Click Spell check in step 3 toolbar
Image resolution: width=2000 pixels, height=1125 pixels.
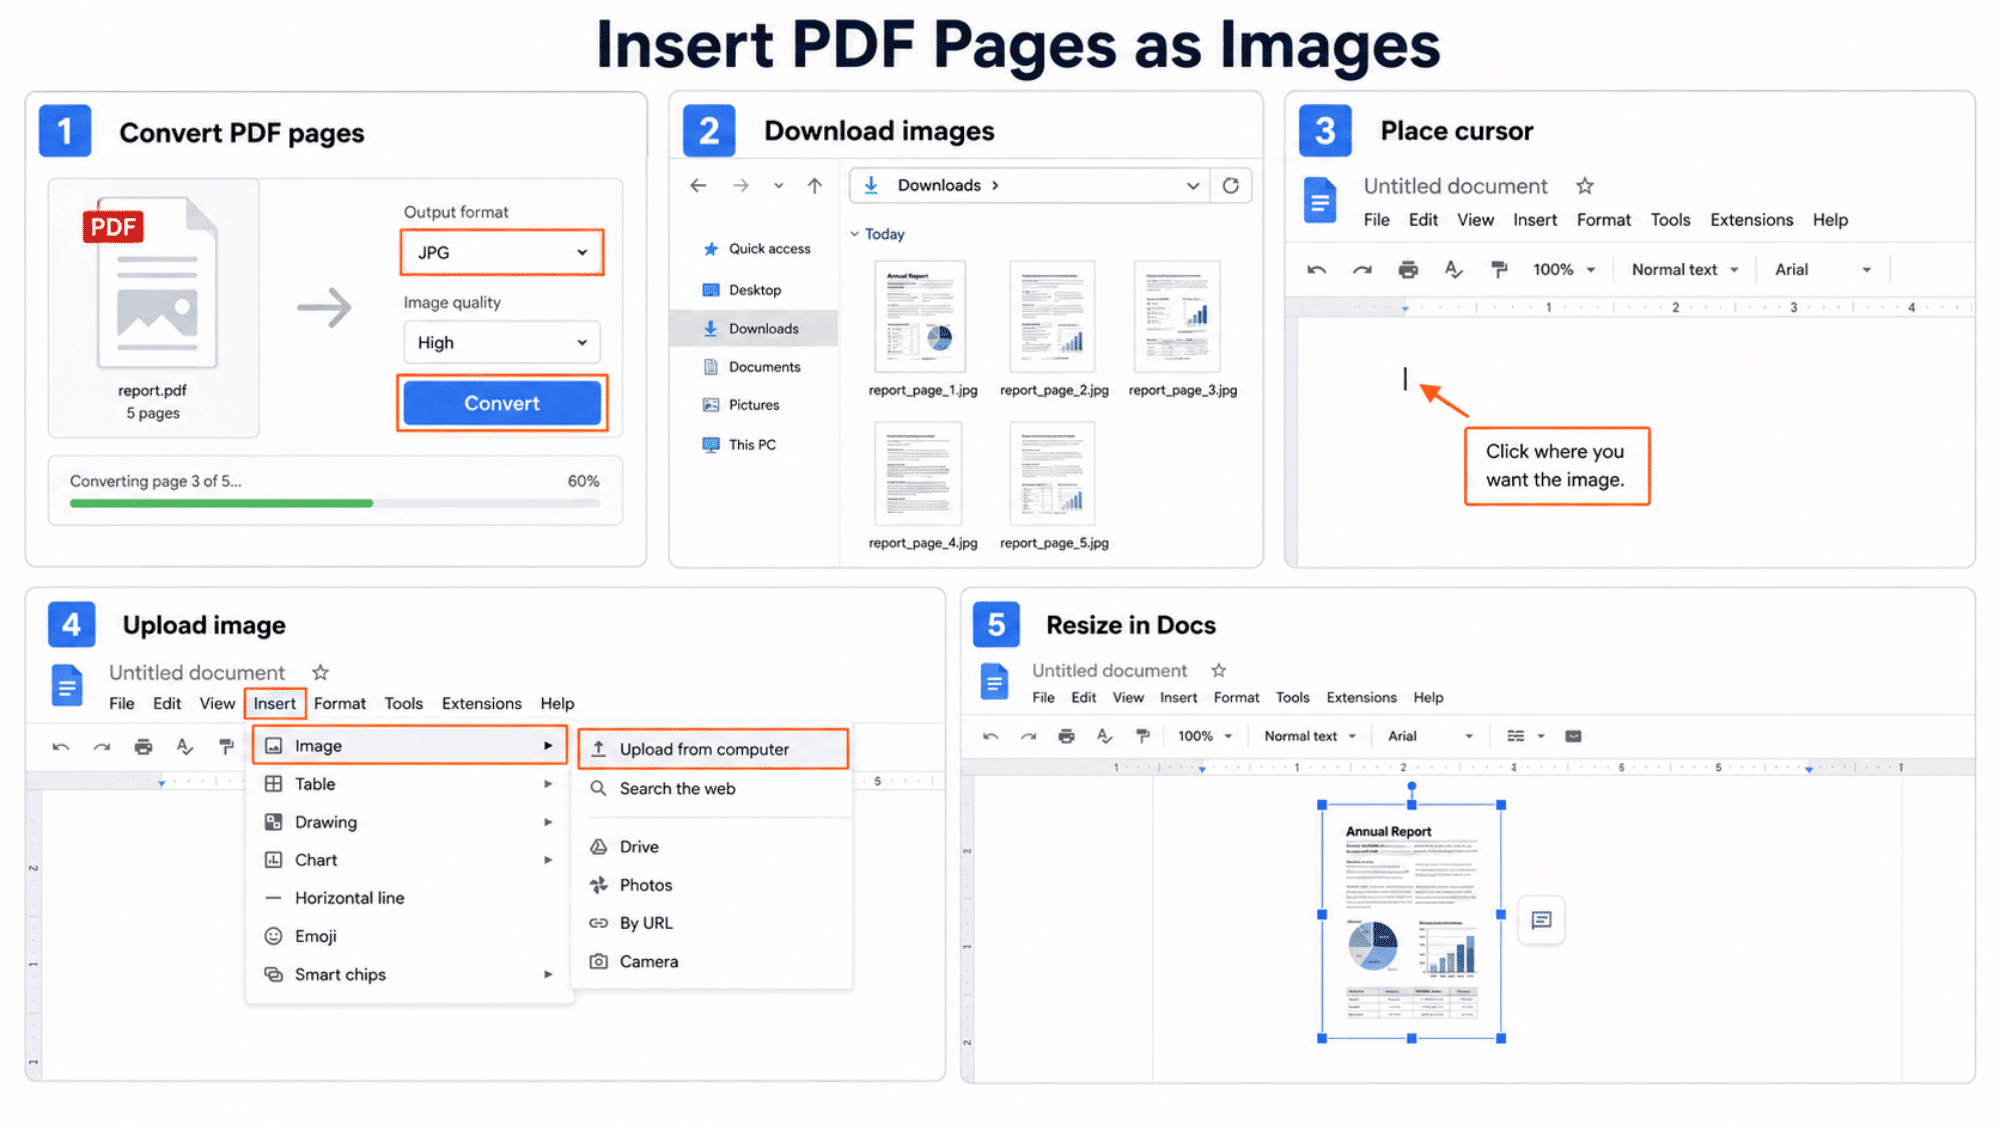[x=1453, y=270]
